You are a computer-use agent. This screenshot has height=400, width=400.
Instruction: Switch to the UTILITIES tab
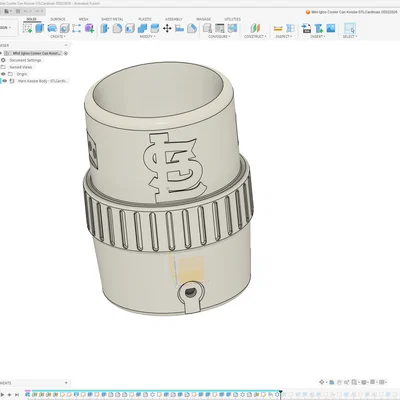coord(232,19)
